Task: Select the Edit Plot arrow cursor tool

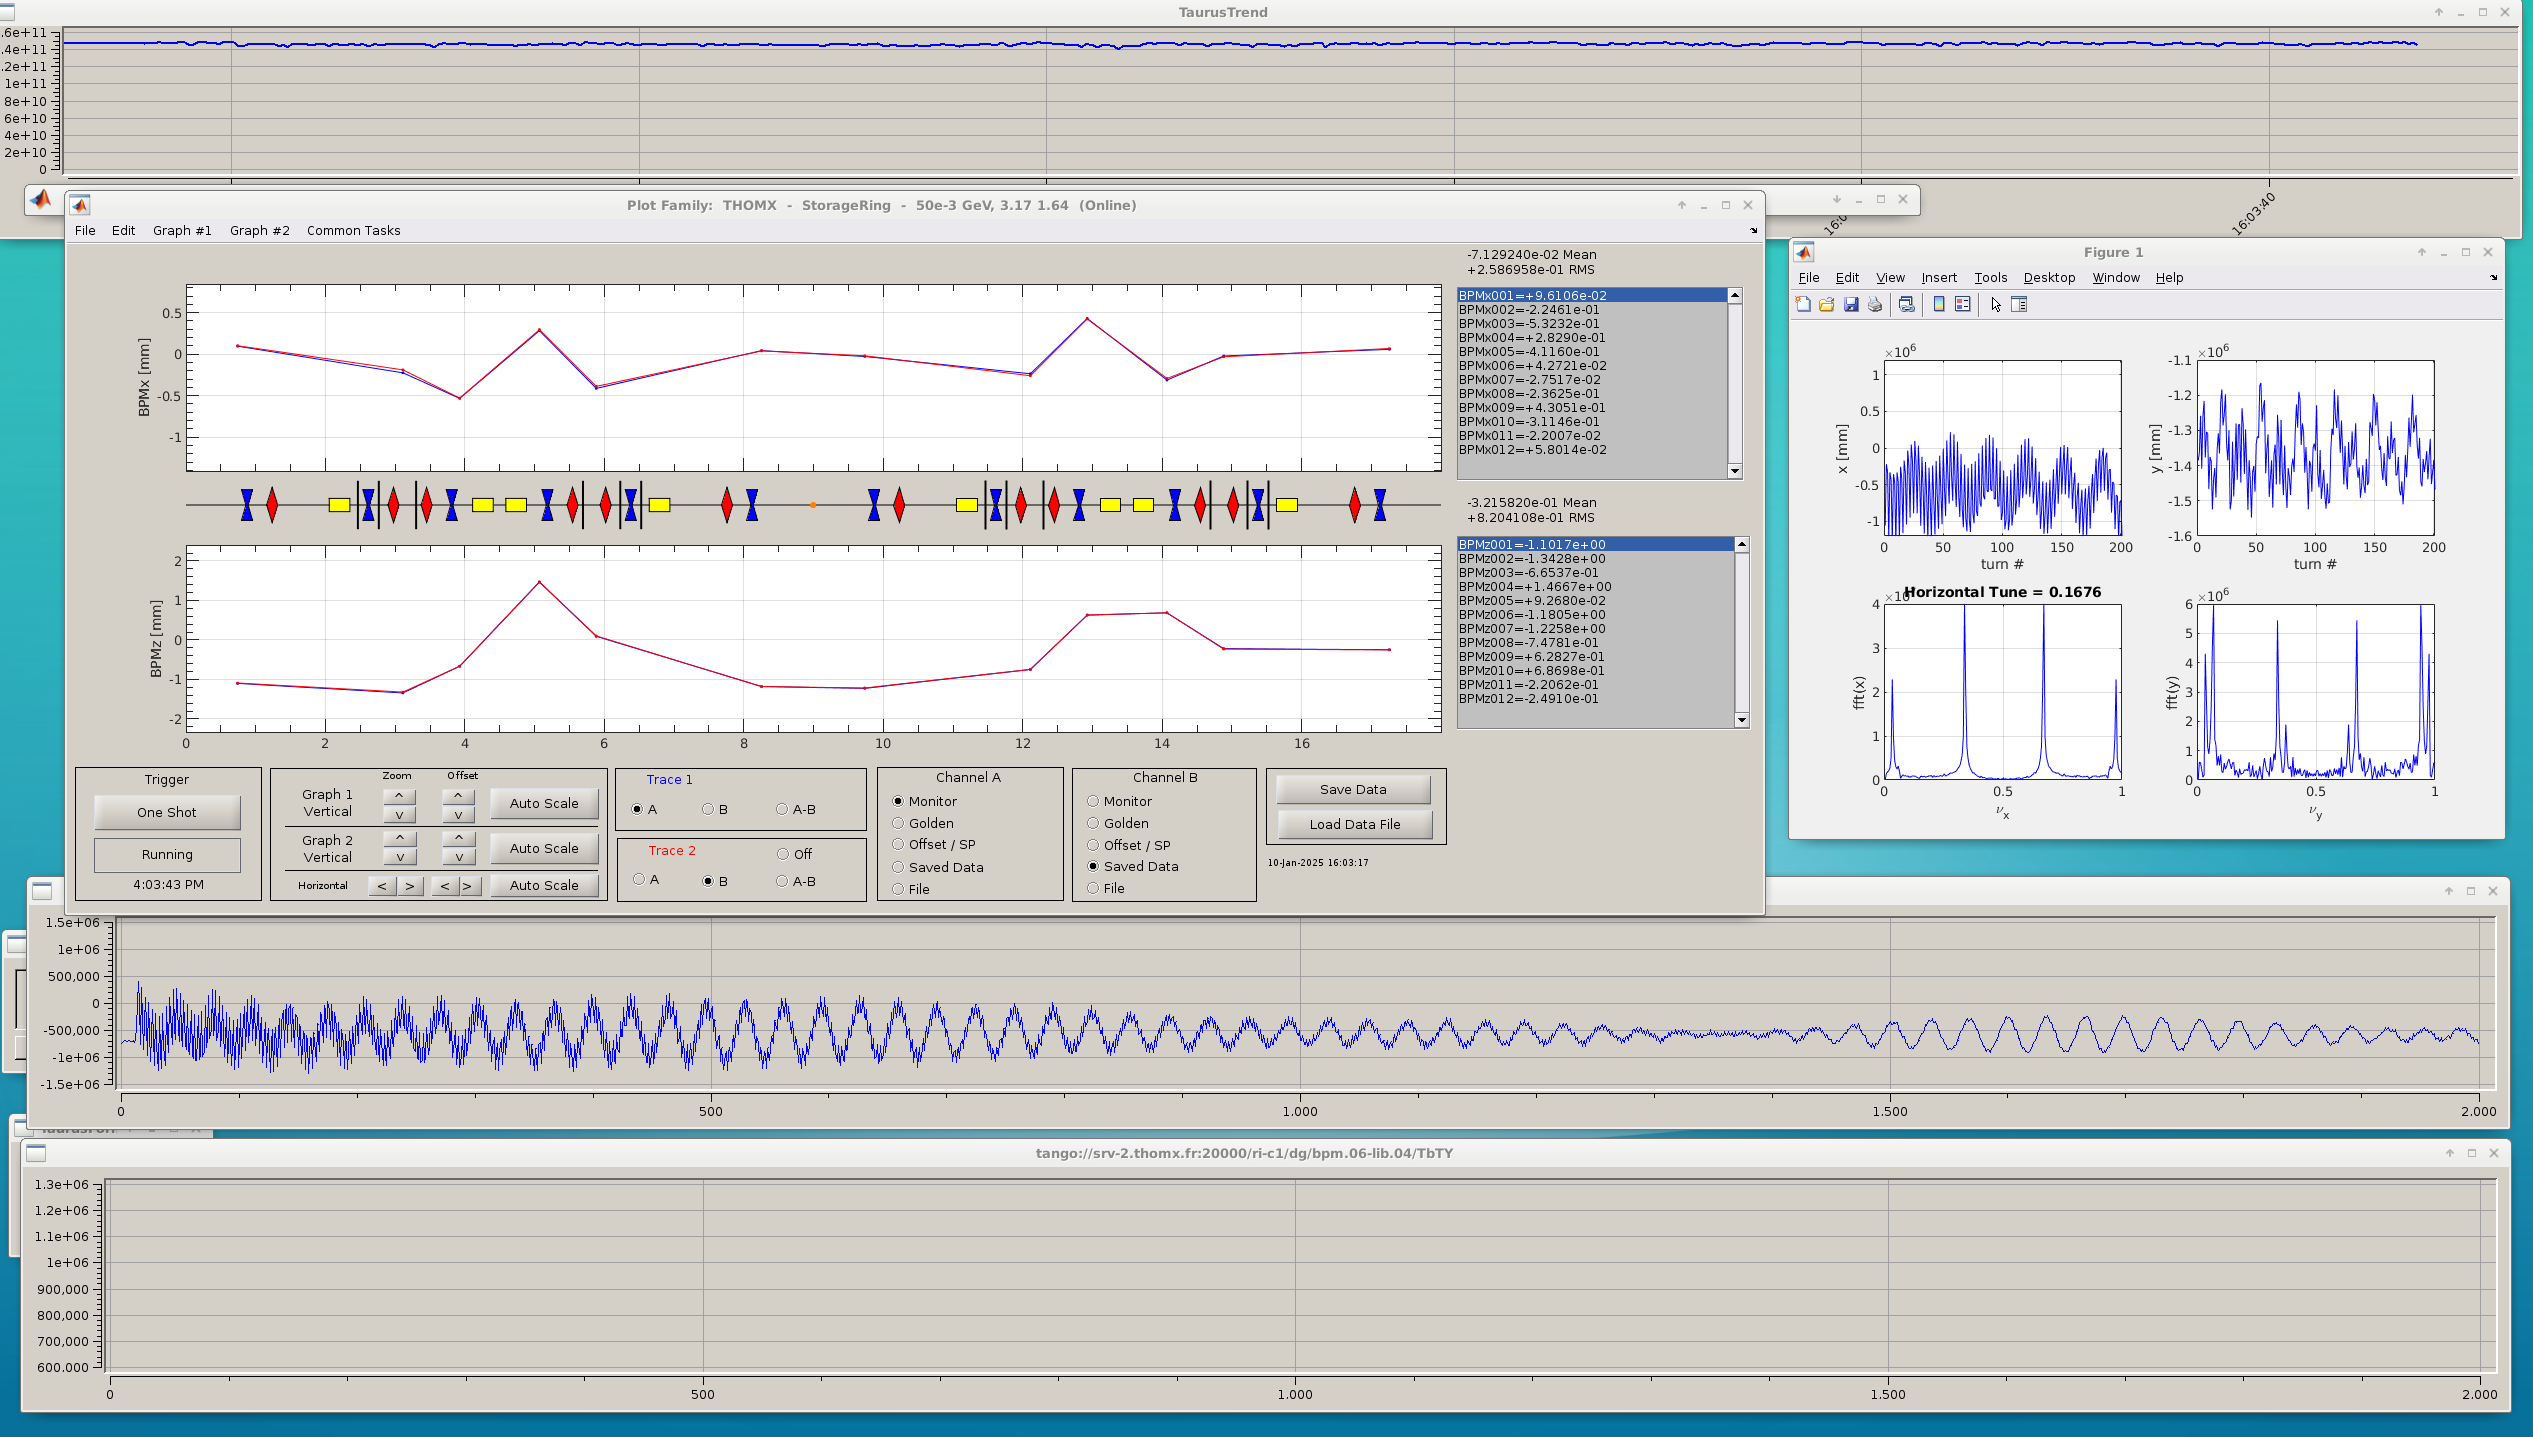Action: tap(1995, 304)
